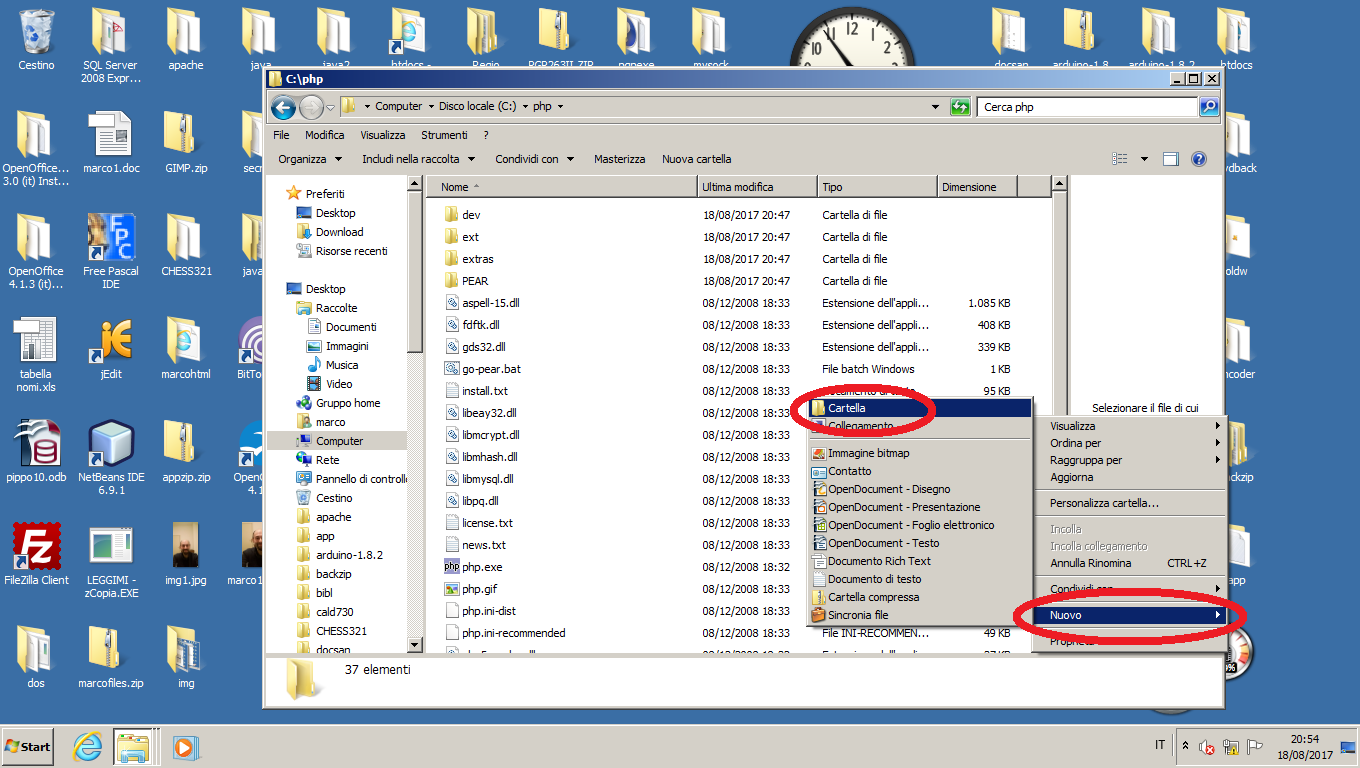Toggle the preview pane icon
This screenshot has width=1360, height=768.
[1171, 159]
